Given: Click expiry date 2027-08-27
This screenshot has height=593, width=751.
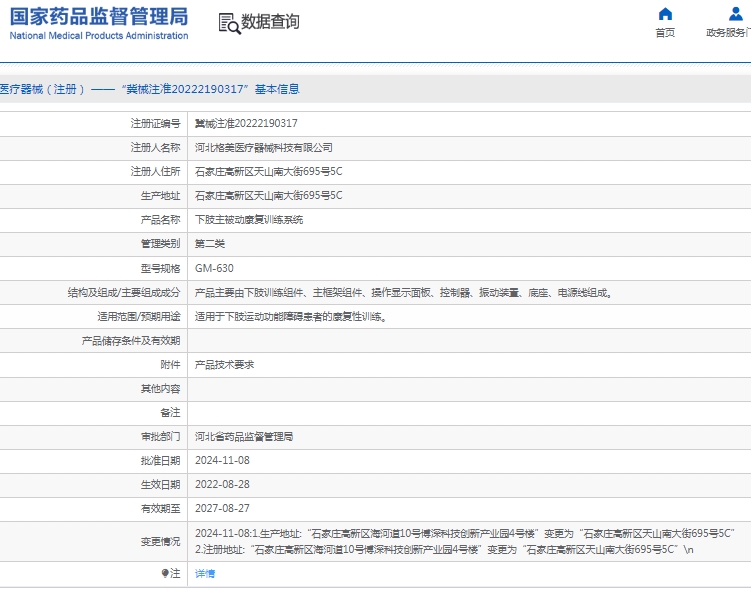Looking at the screenshot, I should coord(222,508).
